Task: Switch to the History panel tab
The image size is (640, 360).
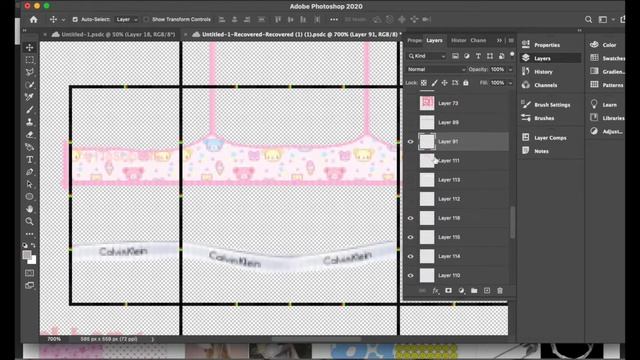Action: point(458,40)
